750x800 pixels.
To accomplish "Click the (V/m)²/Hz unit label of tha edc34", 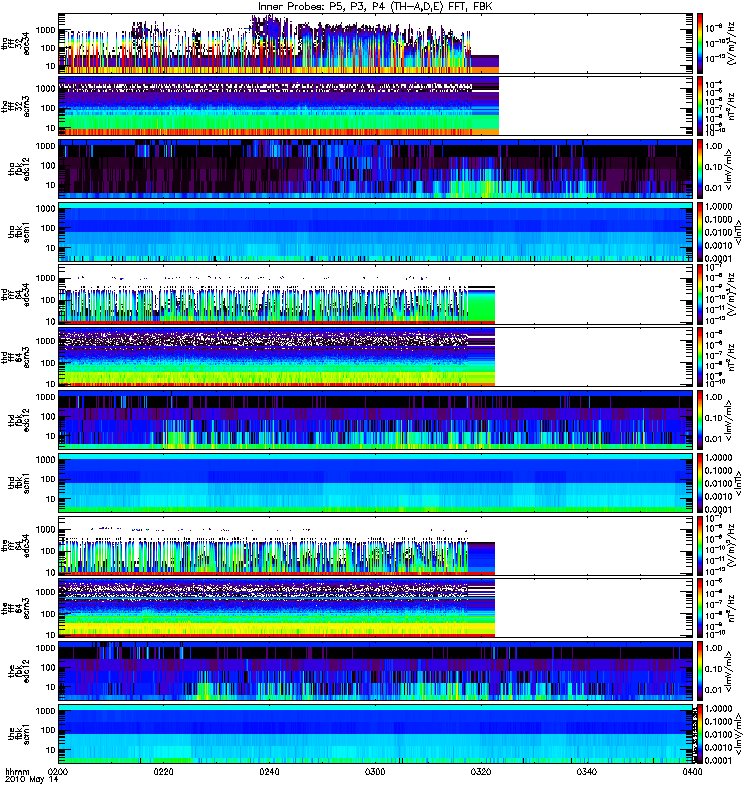I will click(x=731, y=43).
